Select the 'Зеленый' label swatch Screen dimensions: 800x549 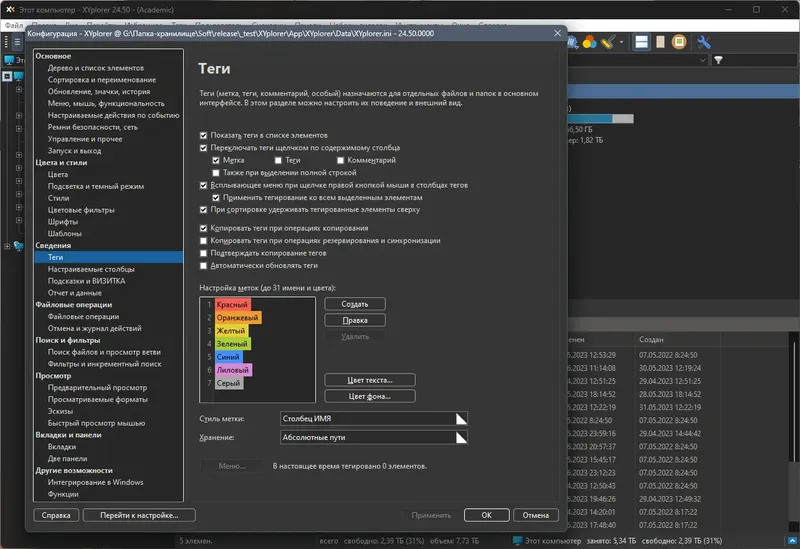[x=232, y=344]
